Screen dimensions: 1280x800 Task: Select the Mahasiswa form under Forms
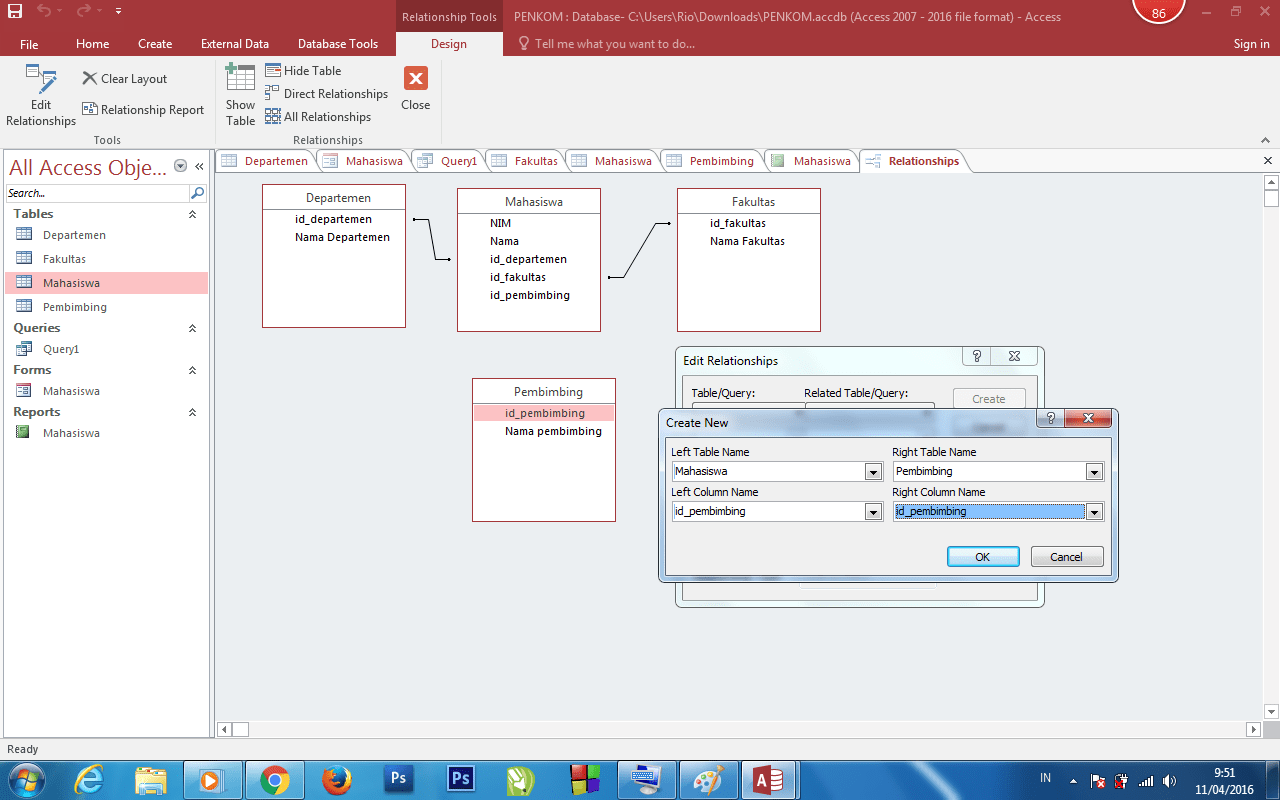coord(107,391)
